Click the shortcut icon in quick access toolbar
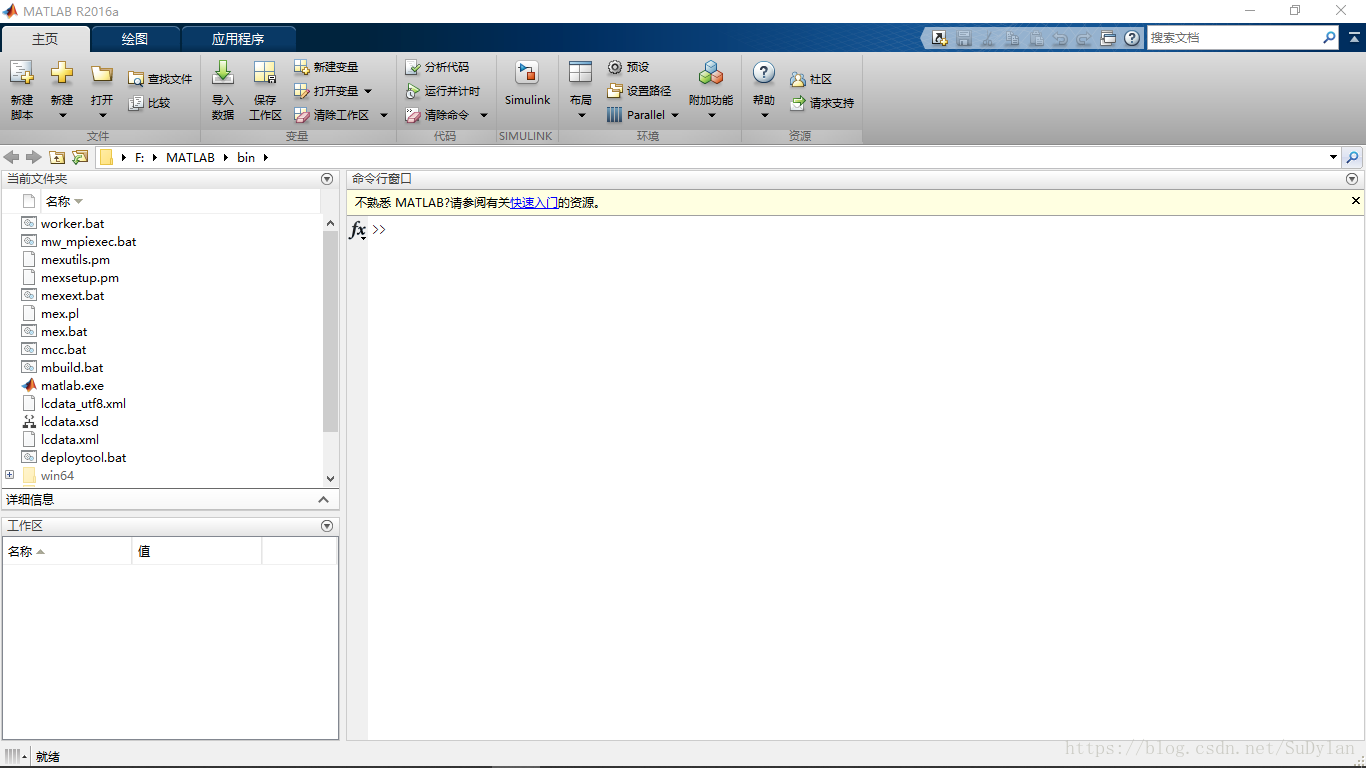 click(940, 38)
